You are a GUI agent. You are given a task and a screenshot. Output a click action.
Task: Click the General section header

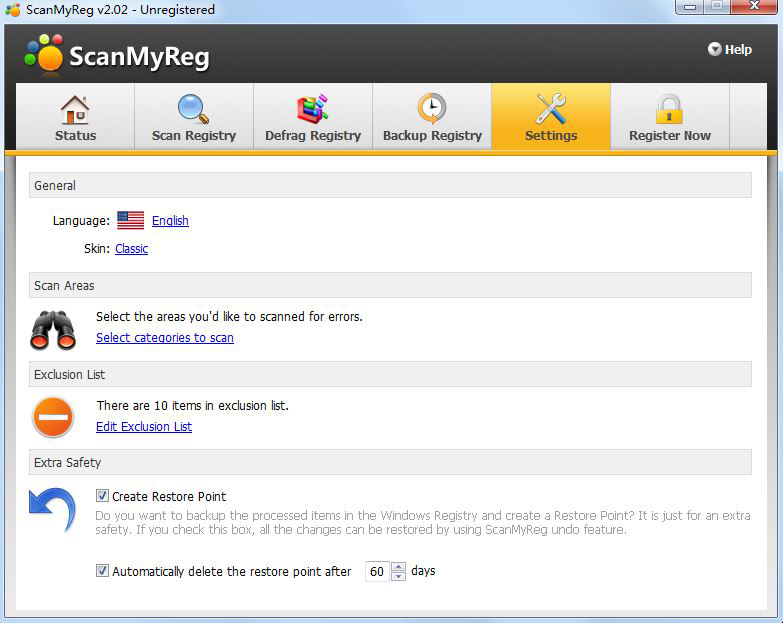pos(390,185)
